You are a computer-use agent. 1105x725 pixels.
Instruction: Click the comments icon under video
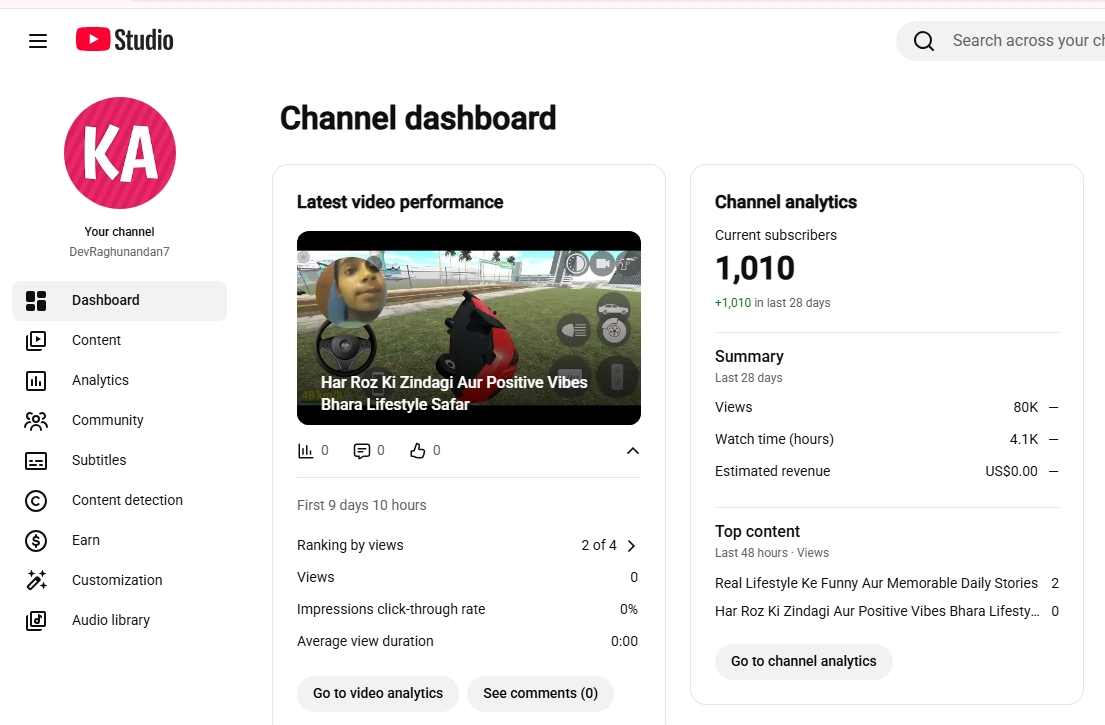tap(362, 451)
